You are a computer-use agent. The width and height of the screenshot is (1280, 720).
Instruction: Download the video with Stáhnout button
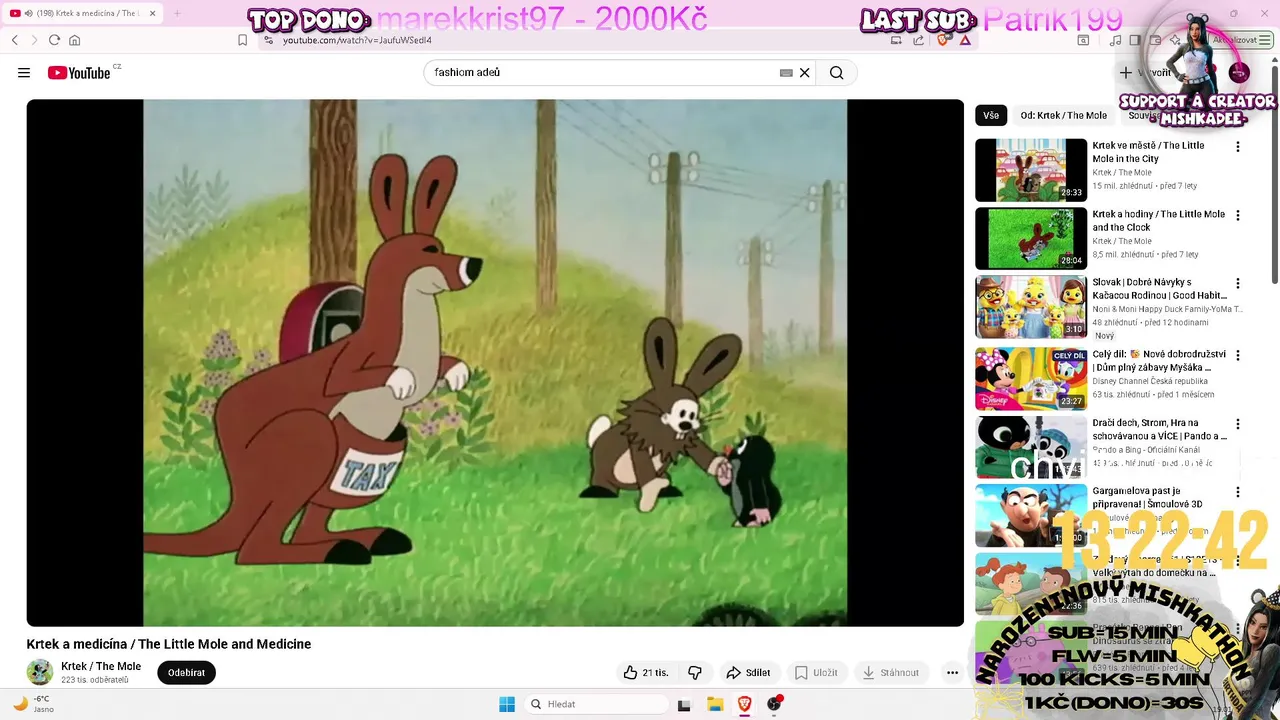[891, 673]
